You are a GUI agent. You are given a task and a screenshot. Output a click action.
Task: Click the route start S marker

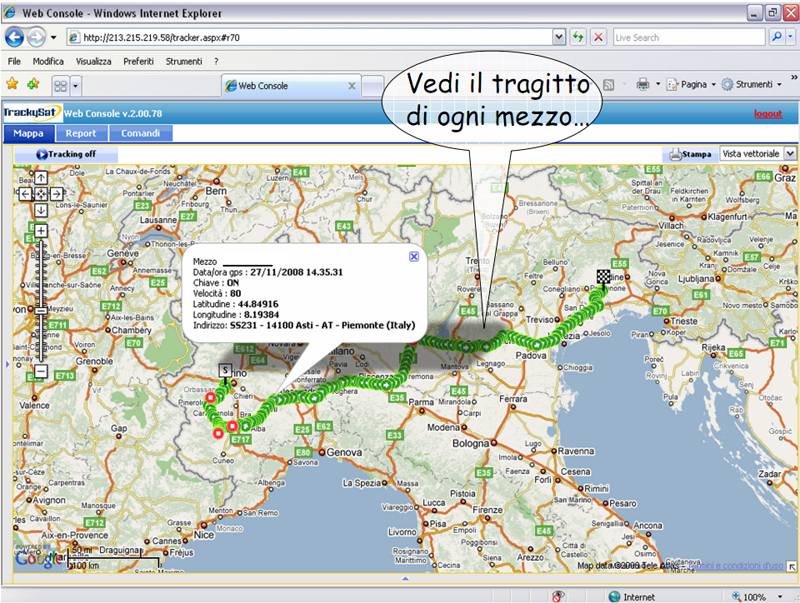click(225, 371)
